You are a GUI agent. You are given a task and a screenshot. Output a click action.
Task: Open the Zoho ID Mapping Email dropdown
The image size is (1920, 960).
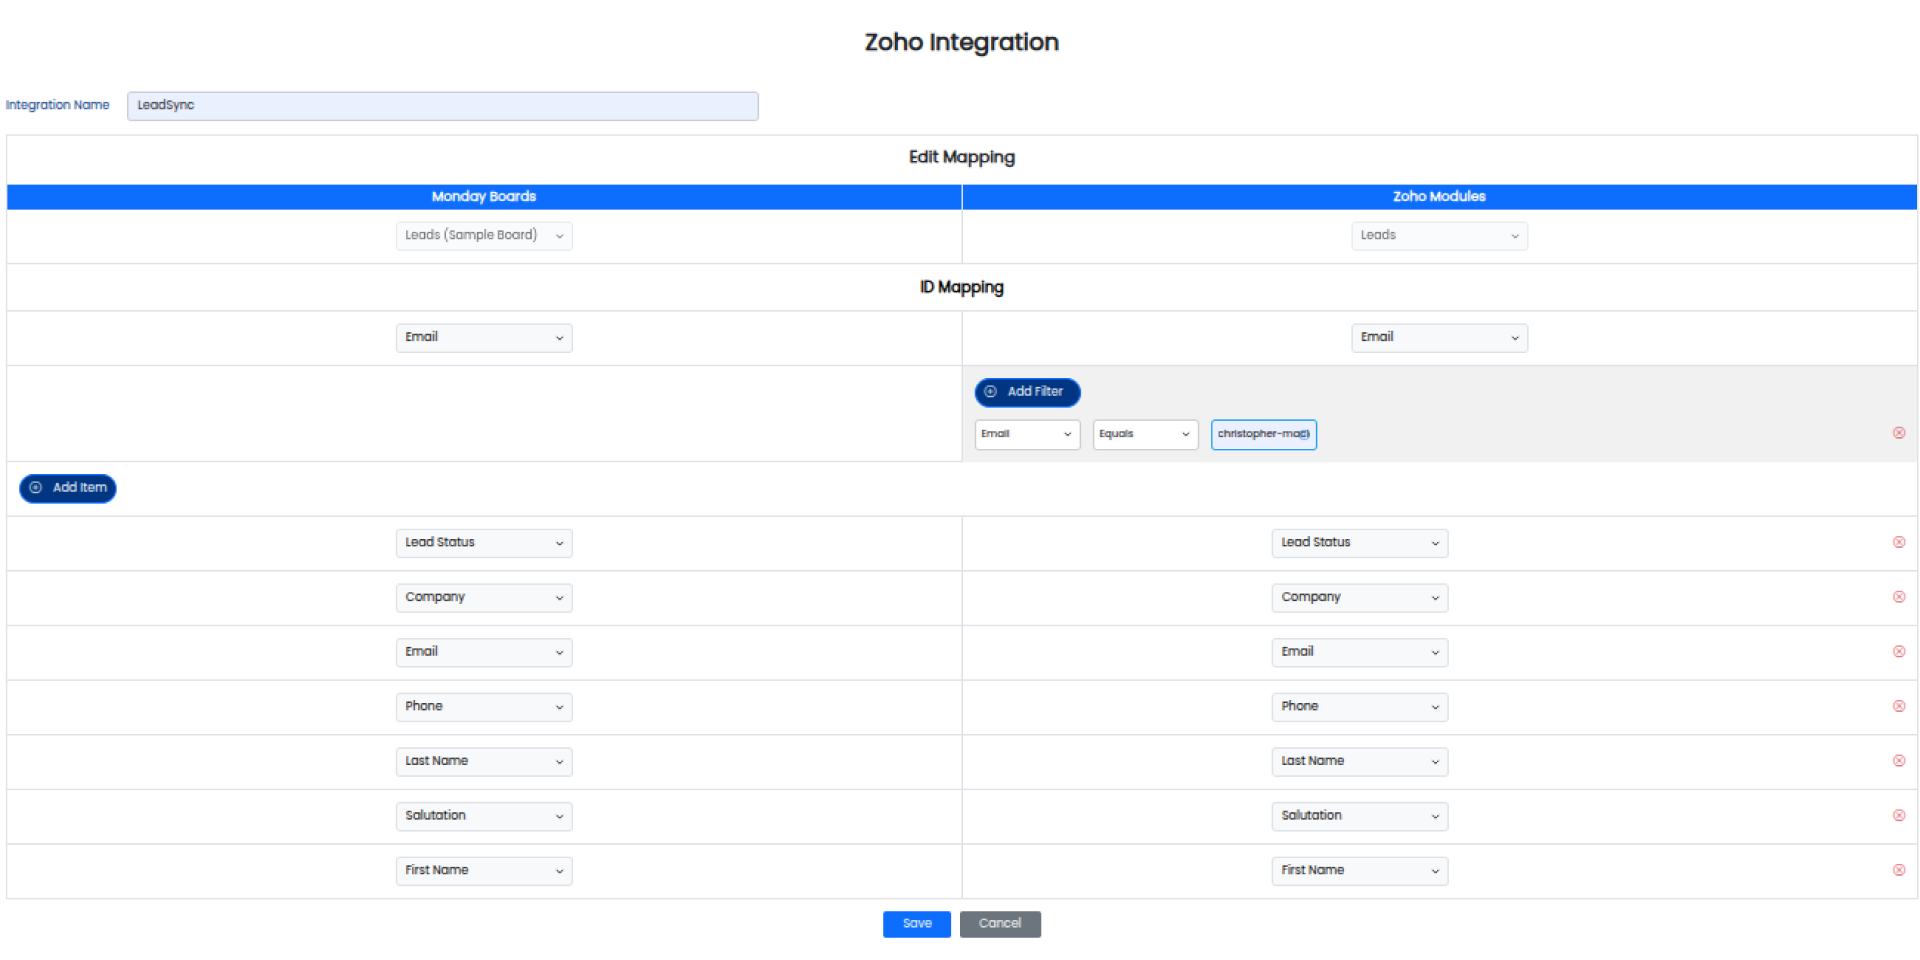click(1439, 338)
